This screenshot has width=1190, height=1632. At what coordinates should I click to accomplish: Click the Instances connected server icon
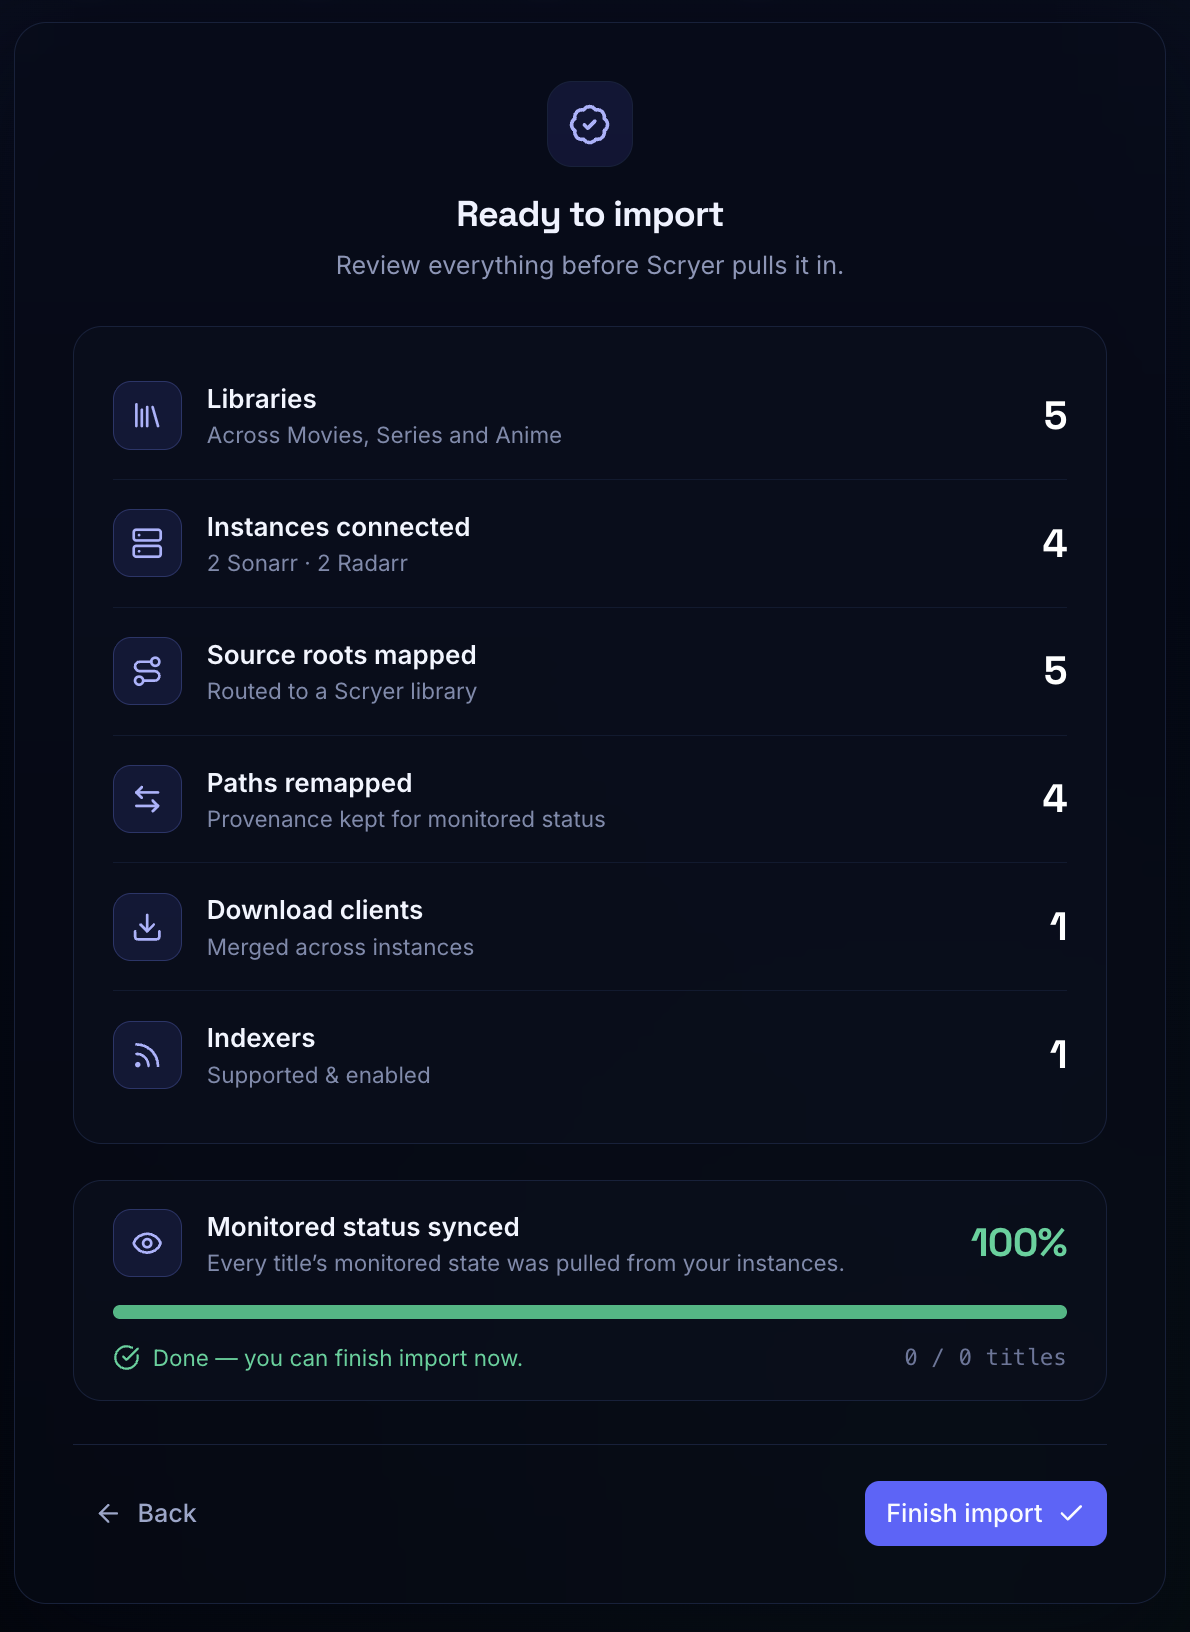pos(147,543)
